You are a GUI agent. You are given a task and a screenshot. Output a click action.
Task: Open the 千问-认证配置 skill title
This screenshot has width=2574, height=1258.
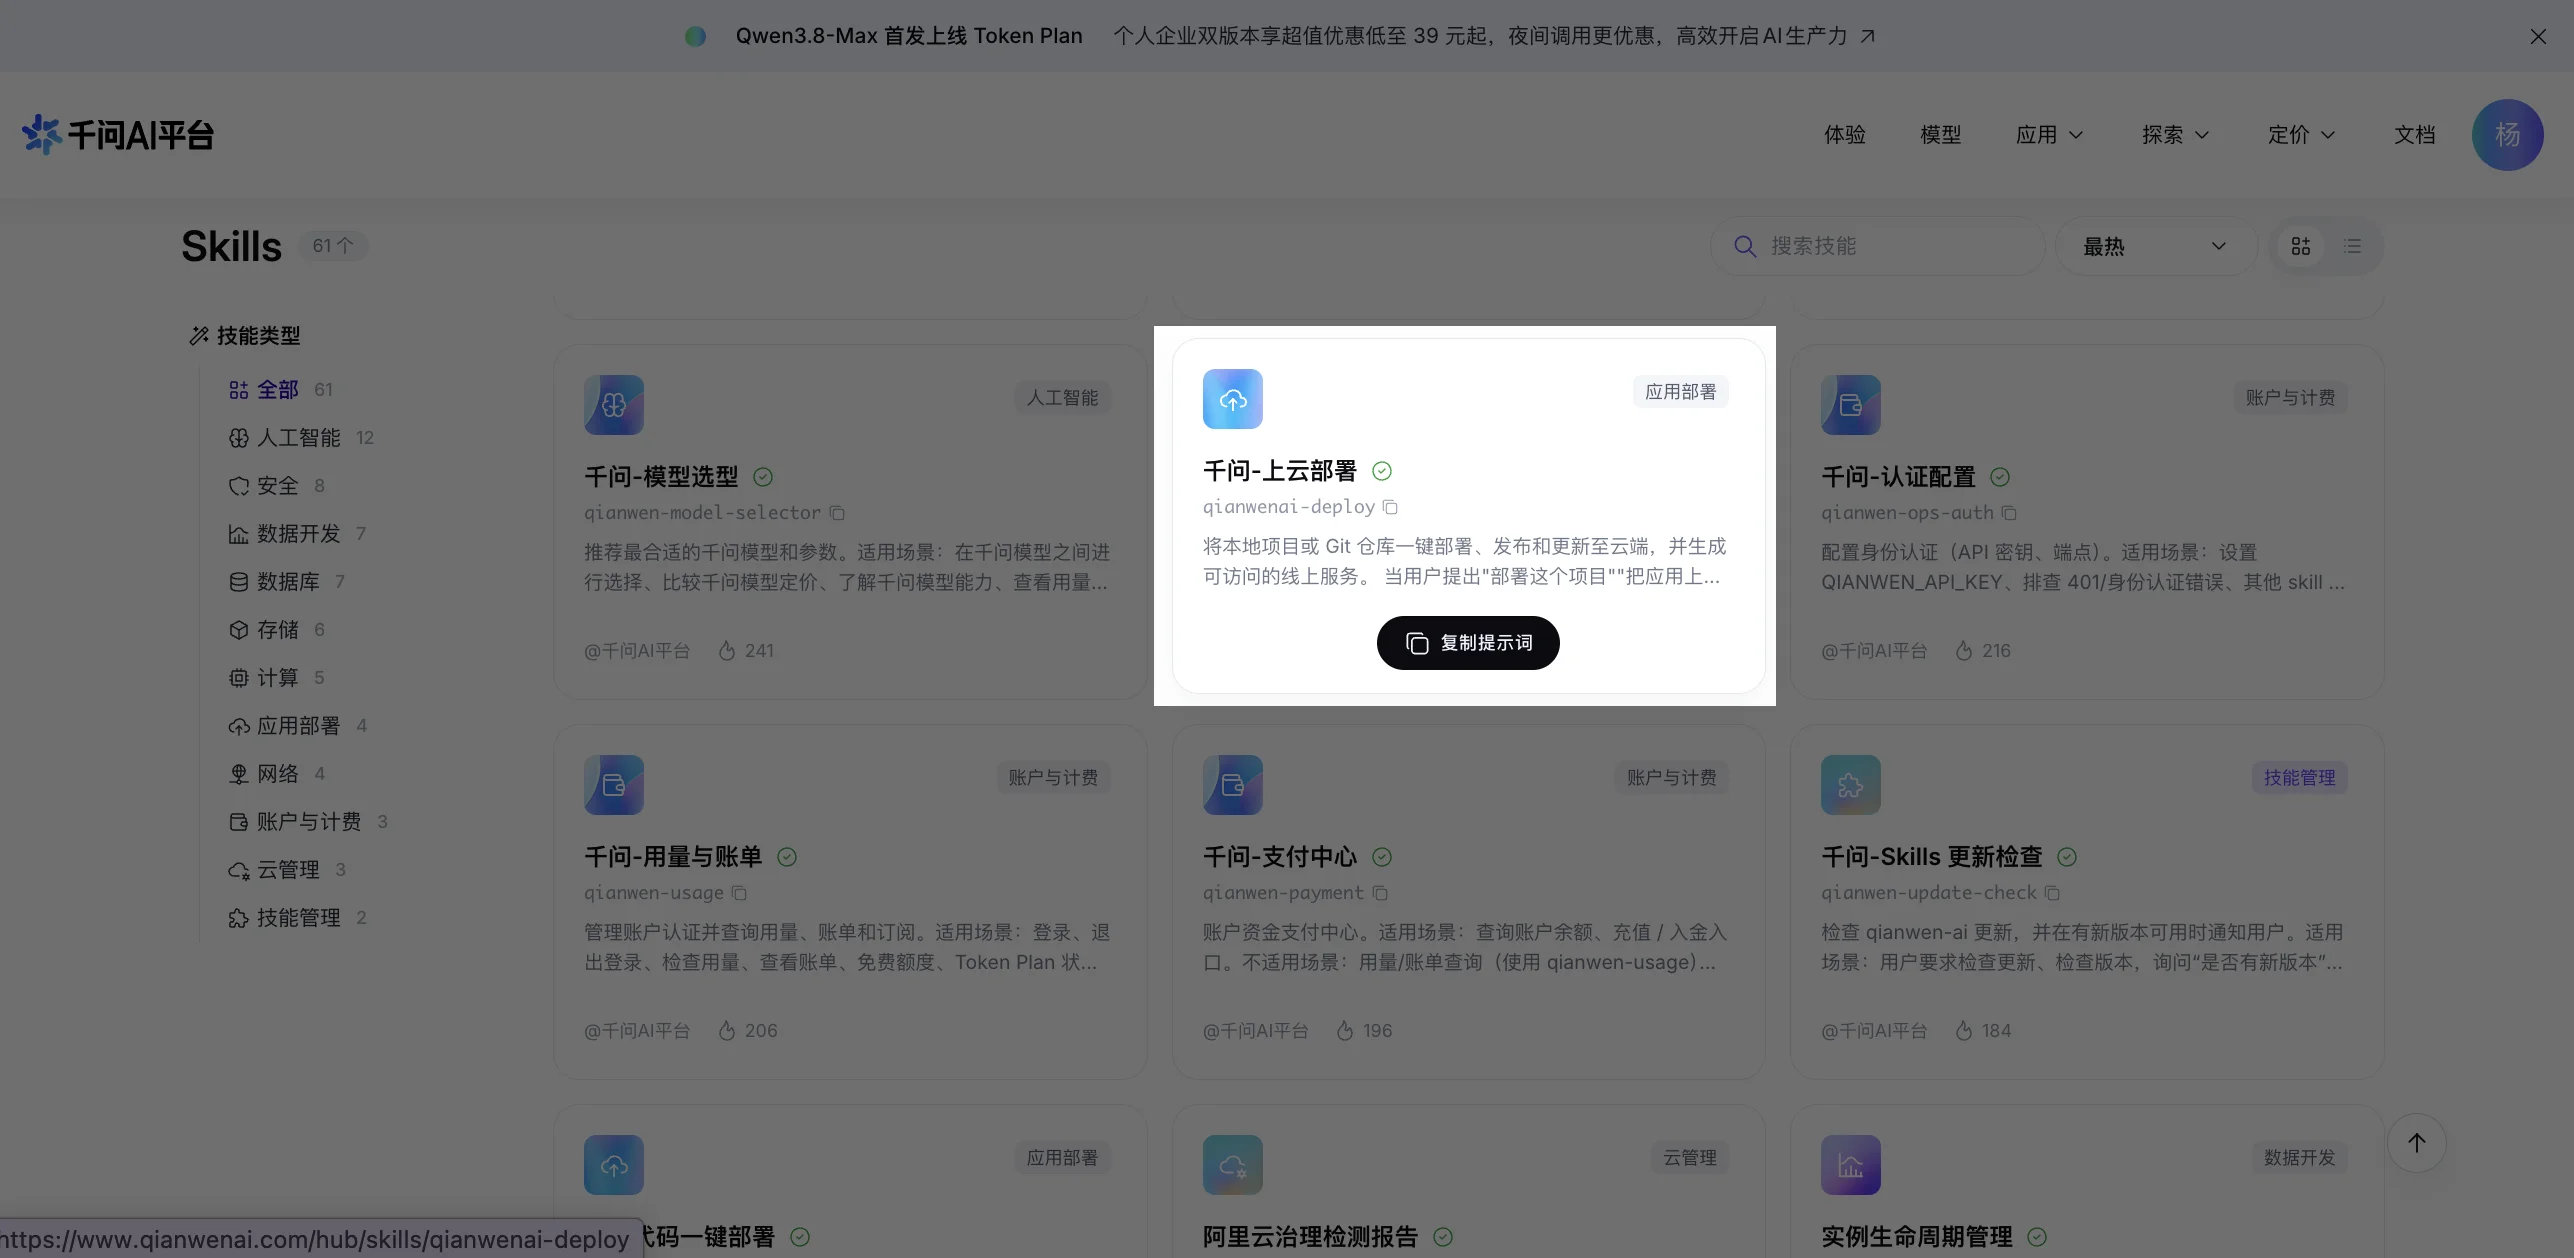tap(1898, 477)
